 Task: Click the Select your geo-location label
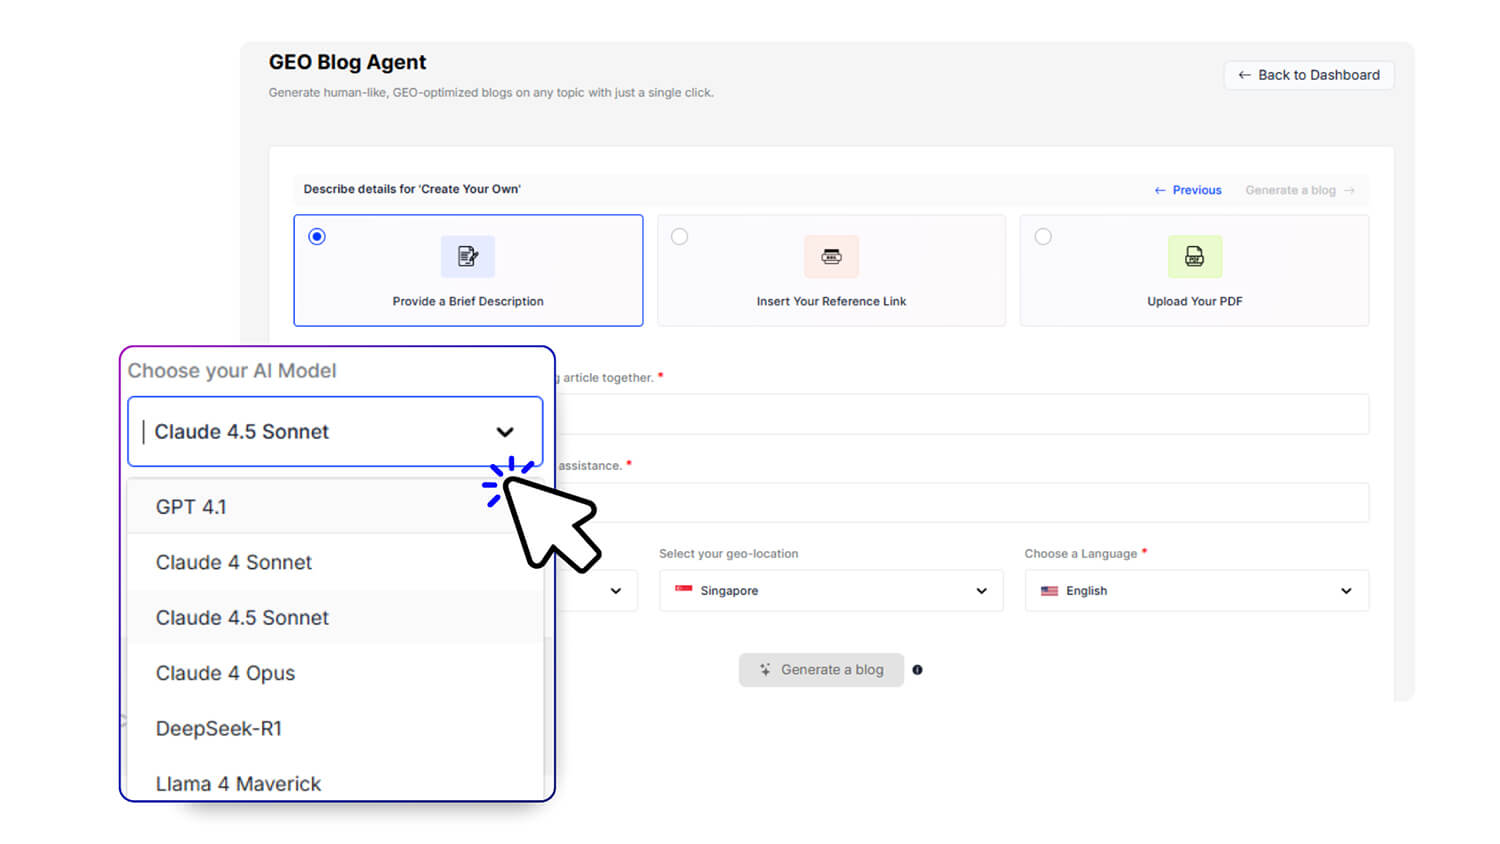[x=728, y=554]
